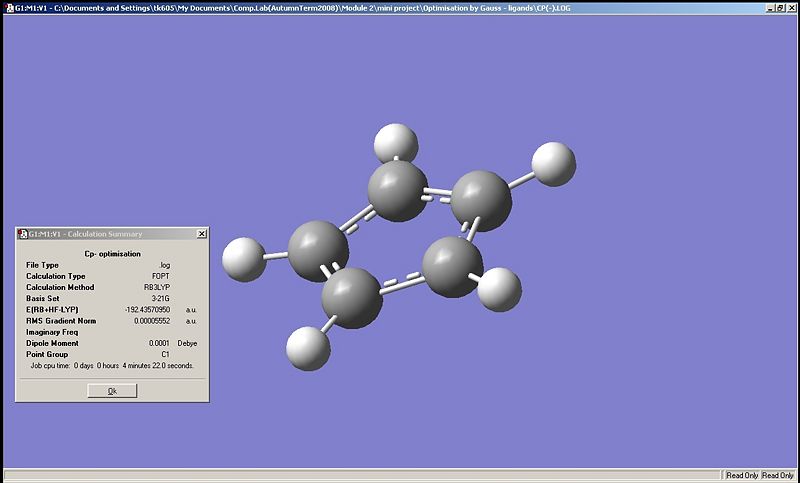Click the Ok button in Calculation Summary
Image resolution: width=800 pixels, height=483 pixels.
click(112, 391)
